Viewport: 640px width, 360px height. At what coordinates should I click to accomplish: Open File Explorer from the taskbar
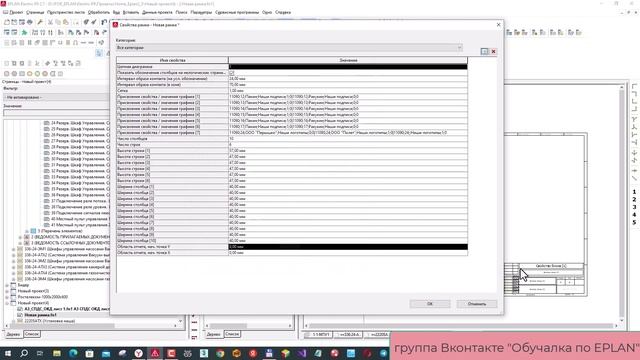coord(57,353)
